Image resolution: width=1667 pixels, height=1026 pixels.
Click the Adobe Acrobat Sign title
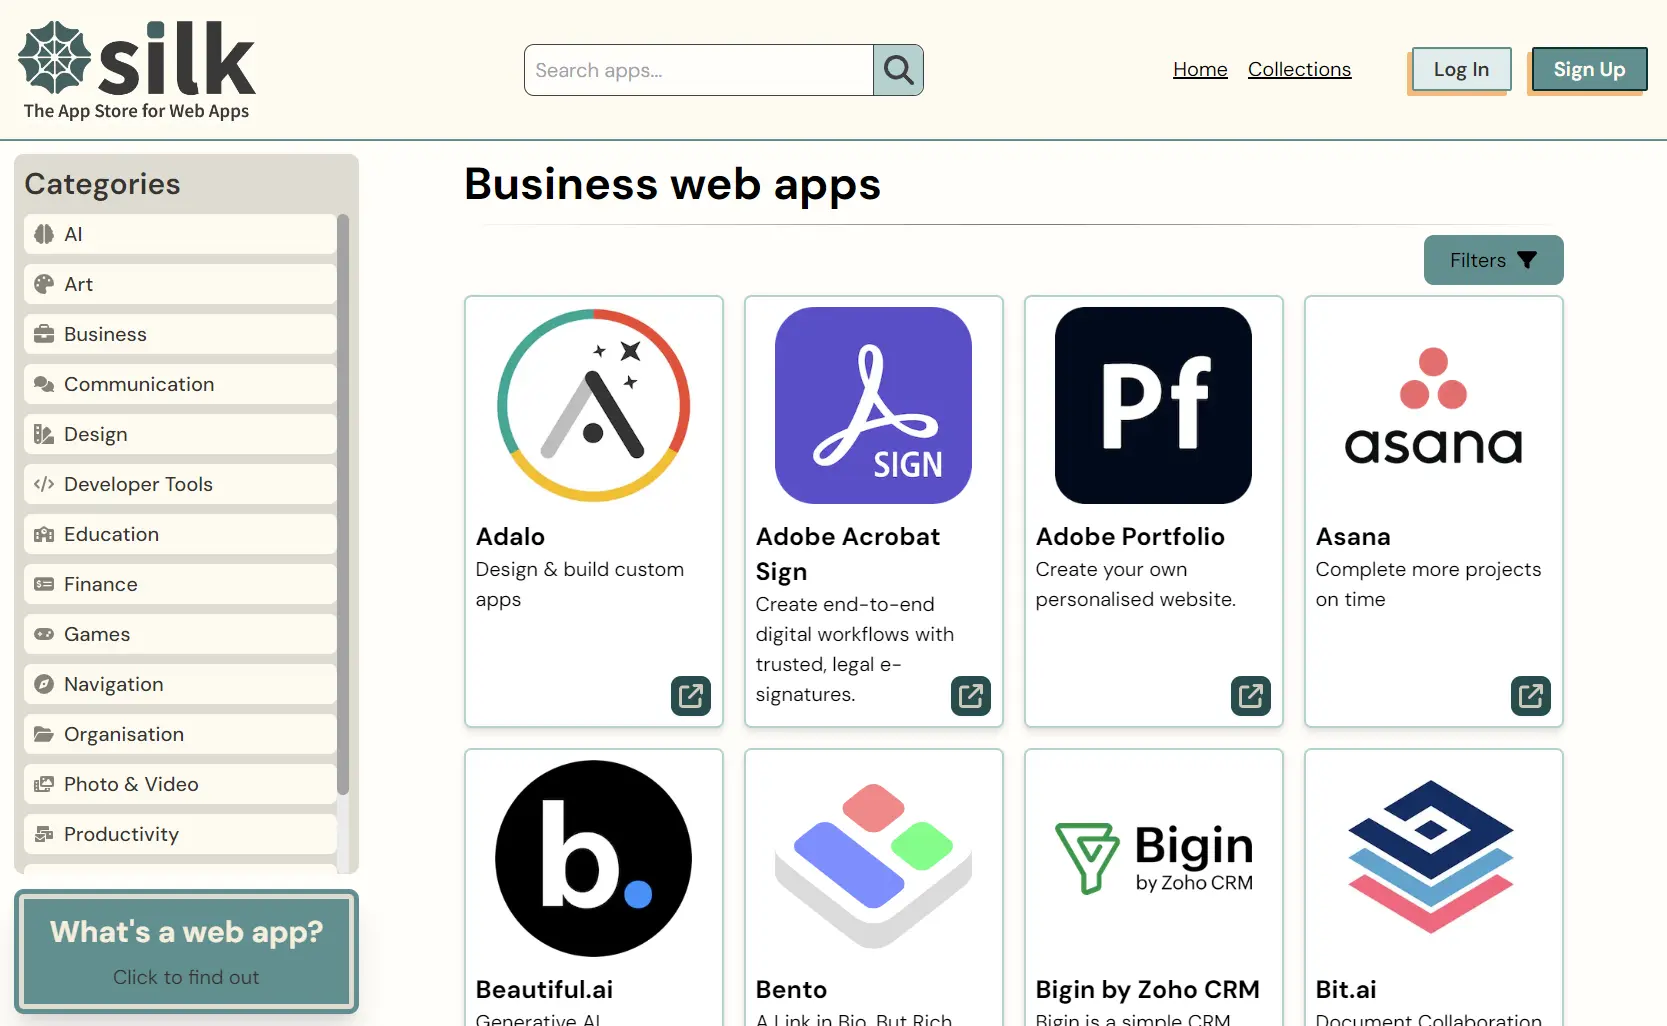pyautogui.click(x=848, y=554)
